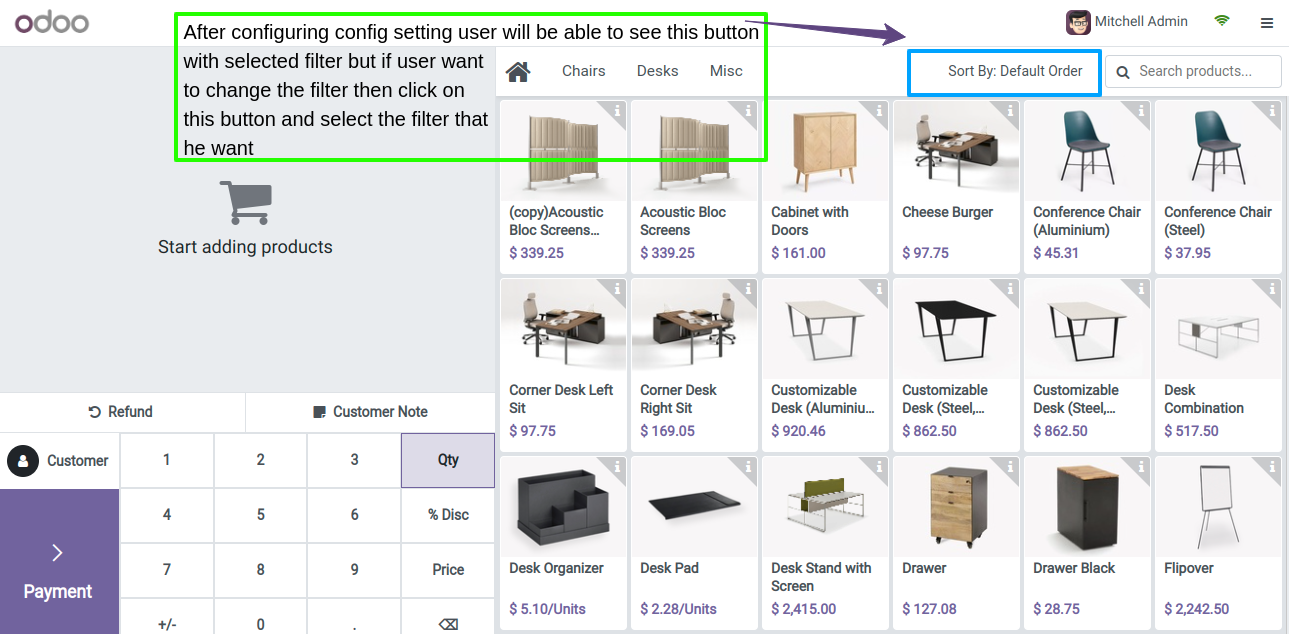Toggle Qty mode on numpad
The width and height of the screenshot is (1289, 634).
pyautogui.click(x=448, y=460)
